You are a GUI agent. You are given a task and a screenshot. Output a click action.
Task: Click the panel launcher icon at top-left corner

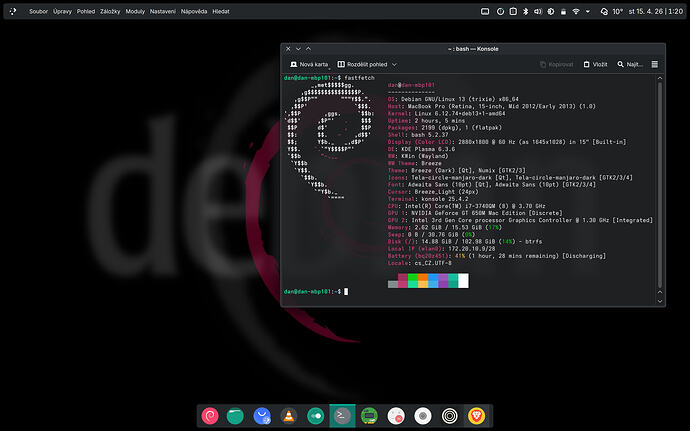point(13,11)
